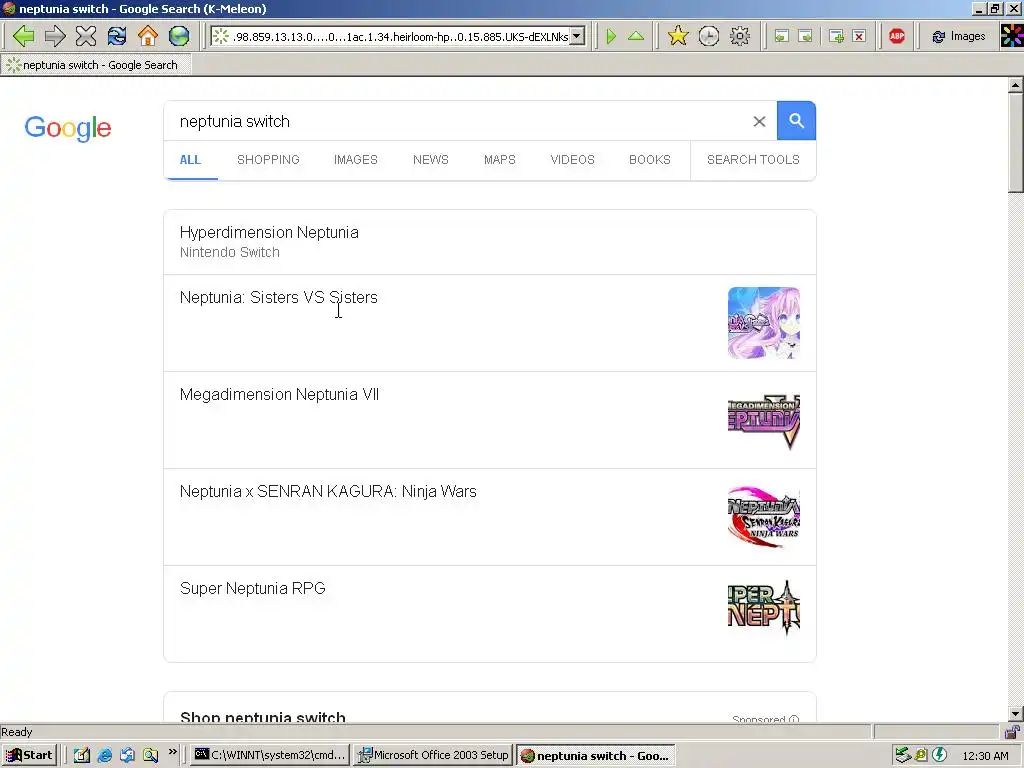Go back with the green Back arrow

pos(24,36)
